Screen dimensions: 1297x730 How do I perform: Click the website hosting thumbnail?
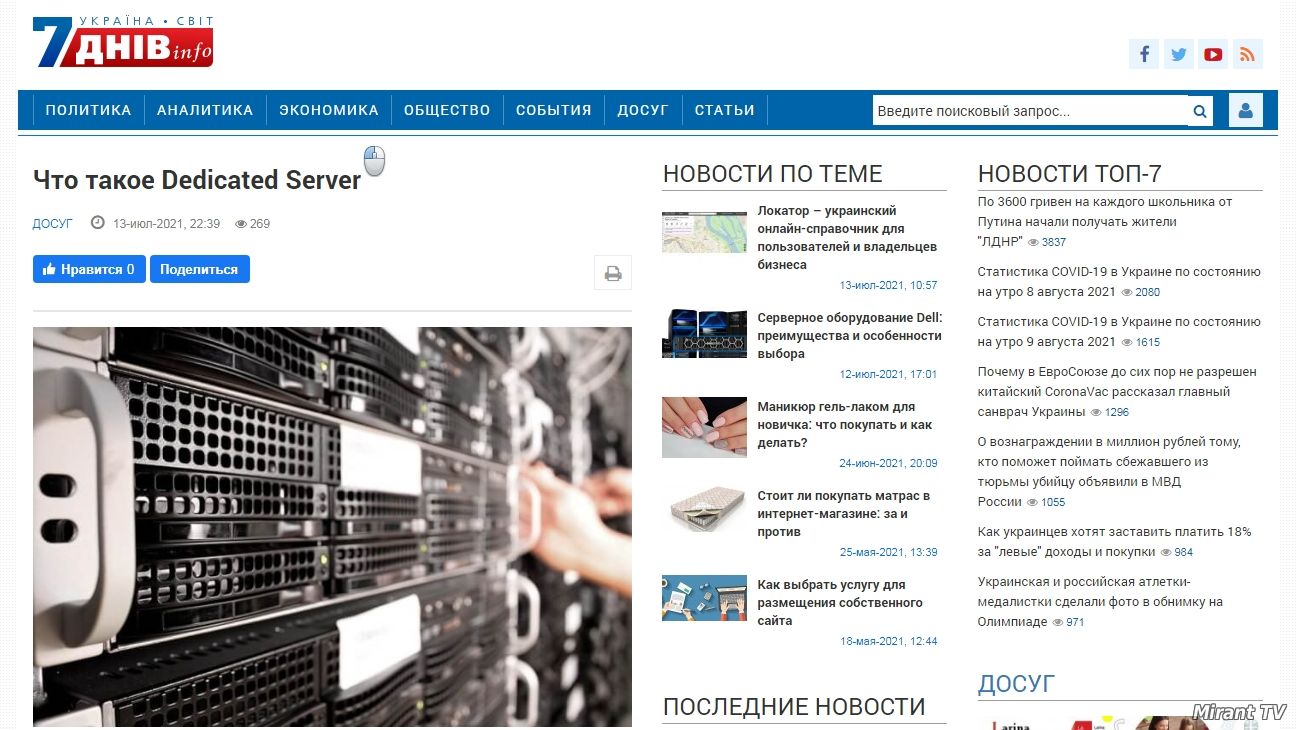(x=704, y=598)
